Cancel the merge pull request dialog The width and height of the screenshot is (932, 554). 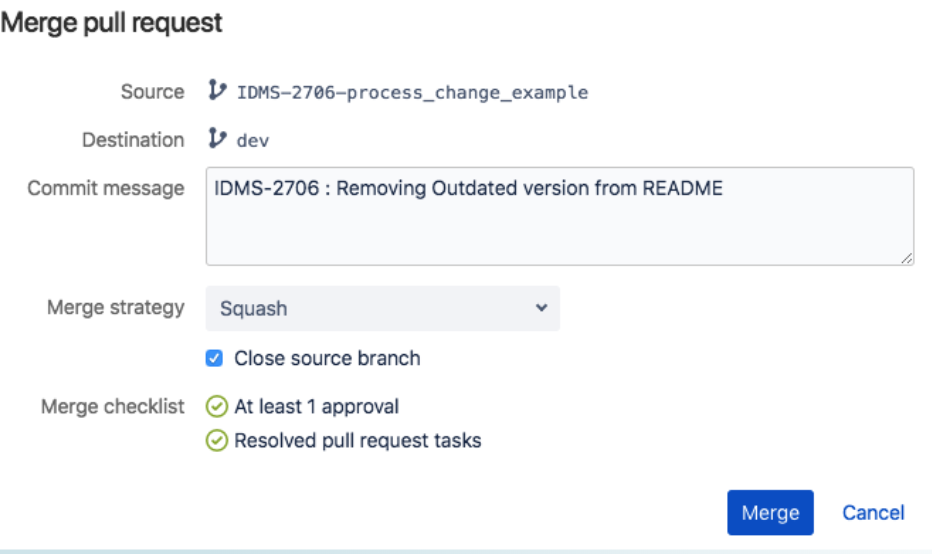click(872, 513)
